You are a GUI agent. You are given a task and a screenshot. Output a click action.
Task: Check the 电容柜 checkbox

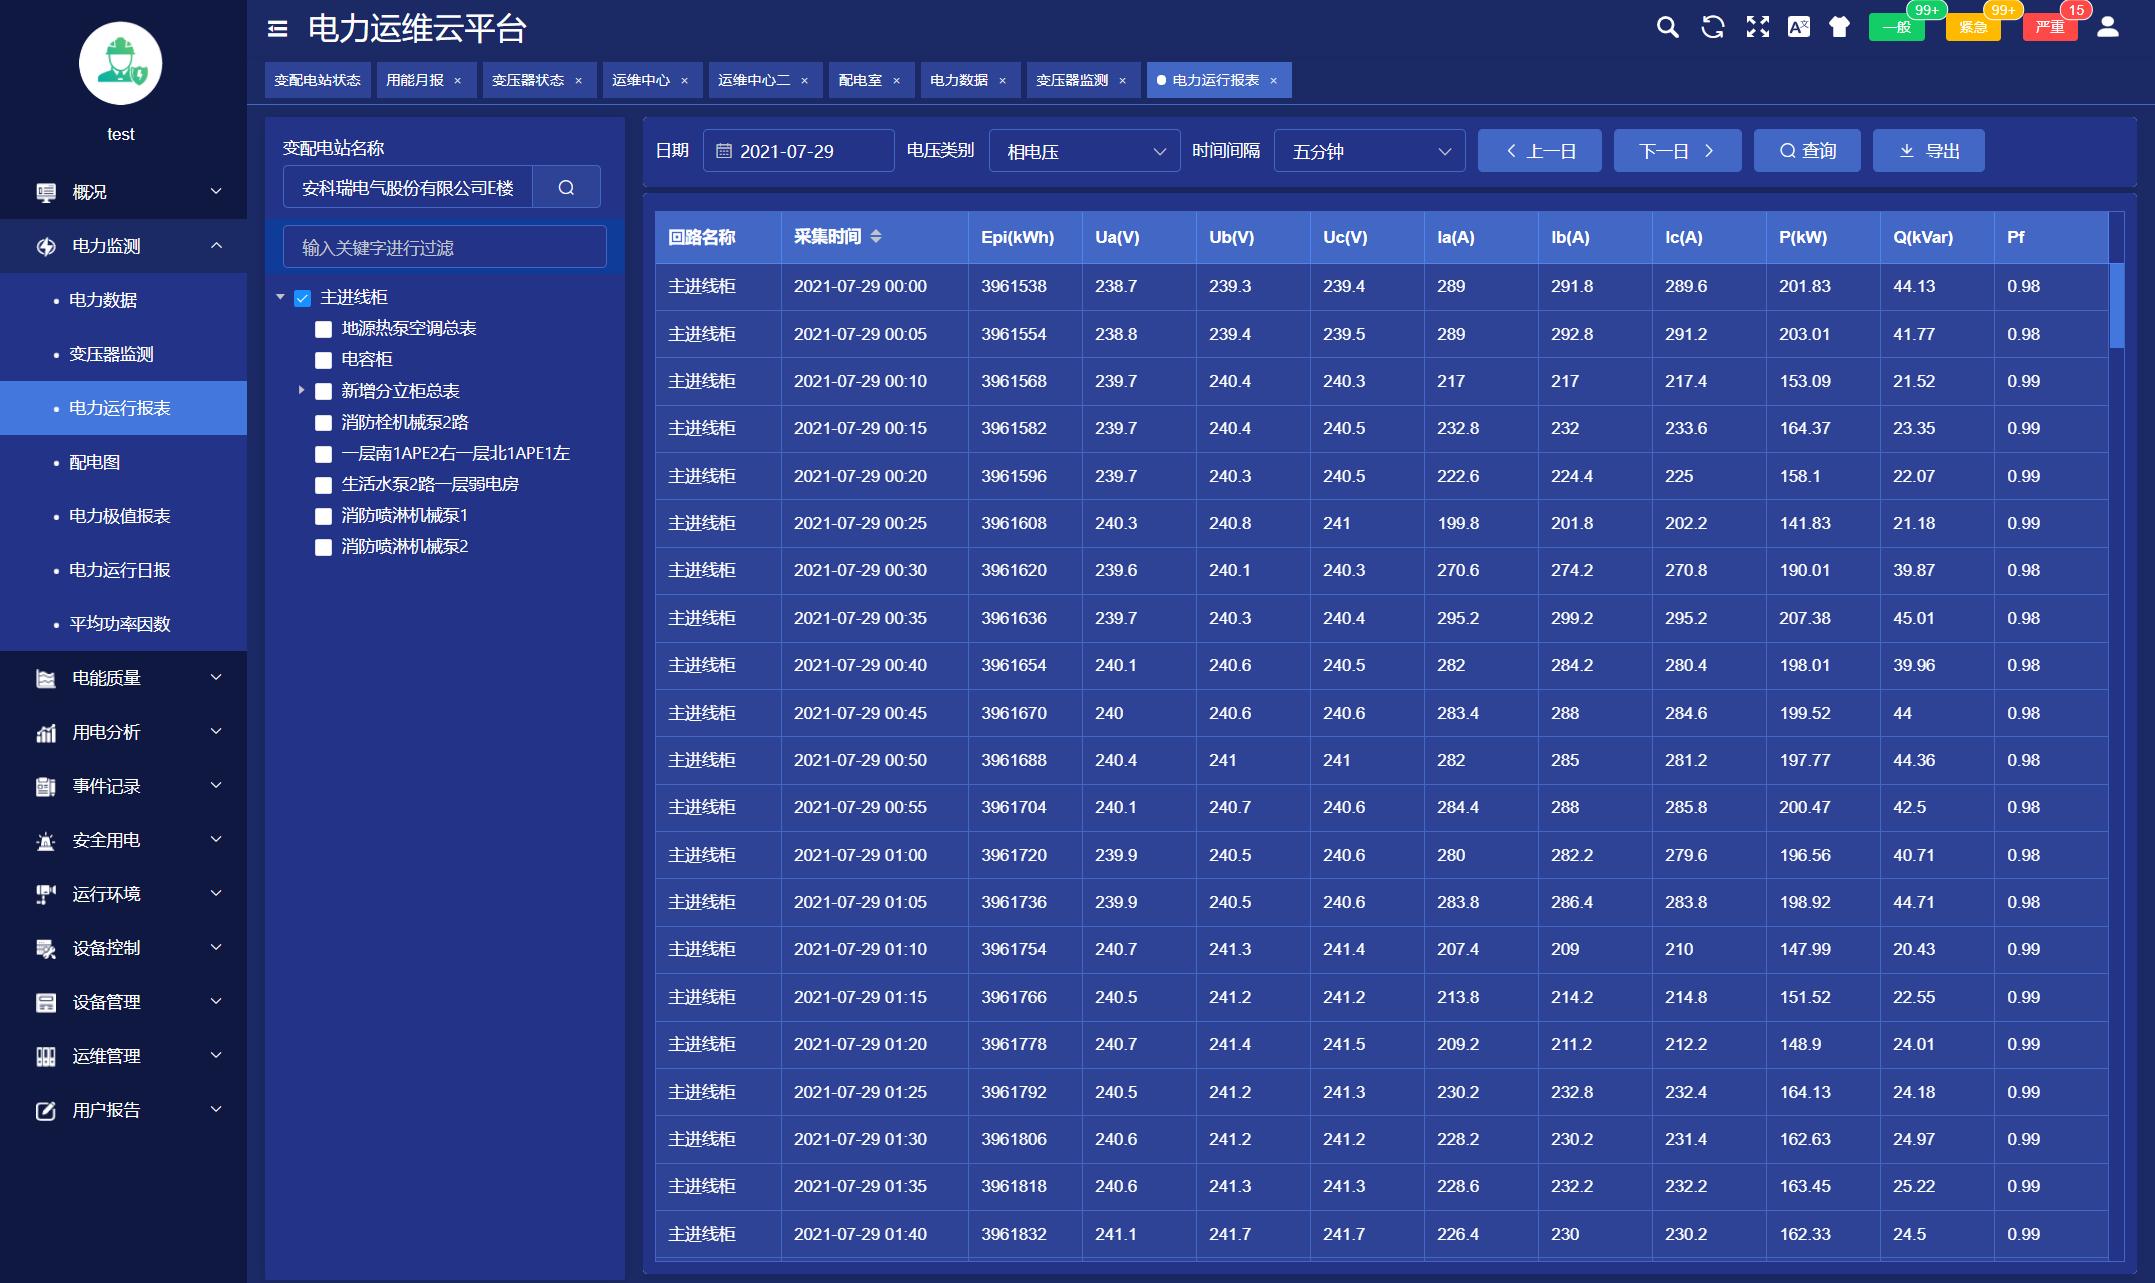[322, 359]
